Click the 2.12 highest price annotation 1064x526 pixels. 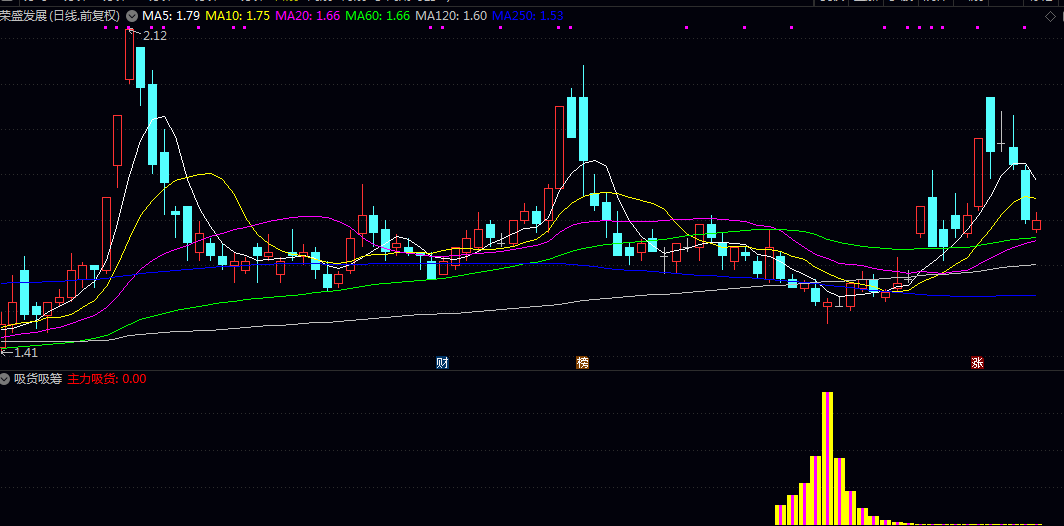pyautogui.click(x=155, y=36)
